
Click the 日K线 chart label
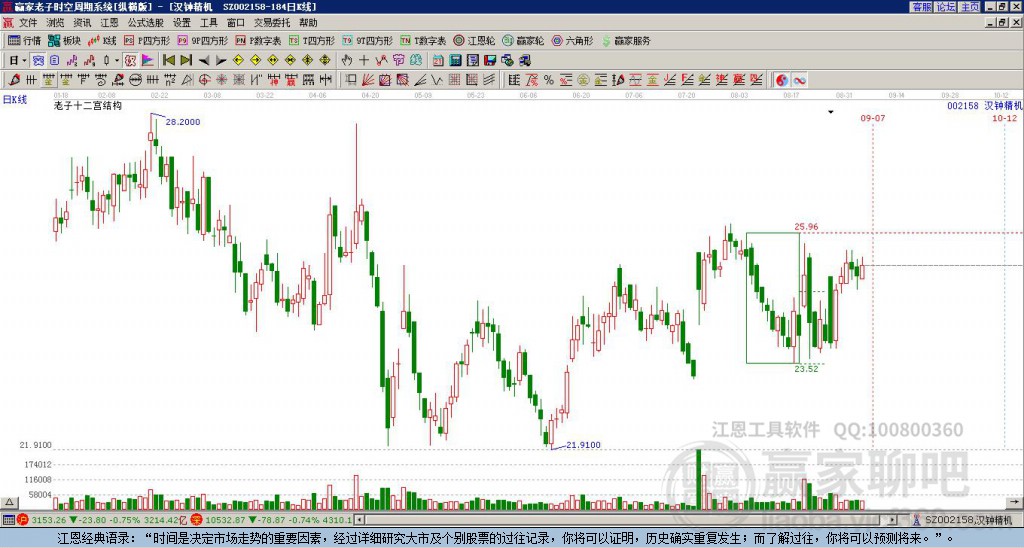pos(14,99)
